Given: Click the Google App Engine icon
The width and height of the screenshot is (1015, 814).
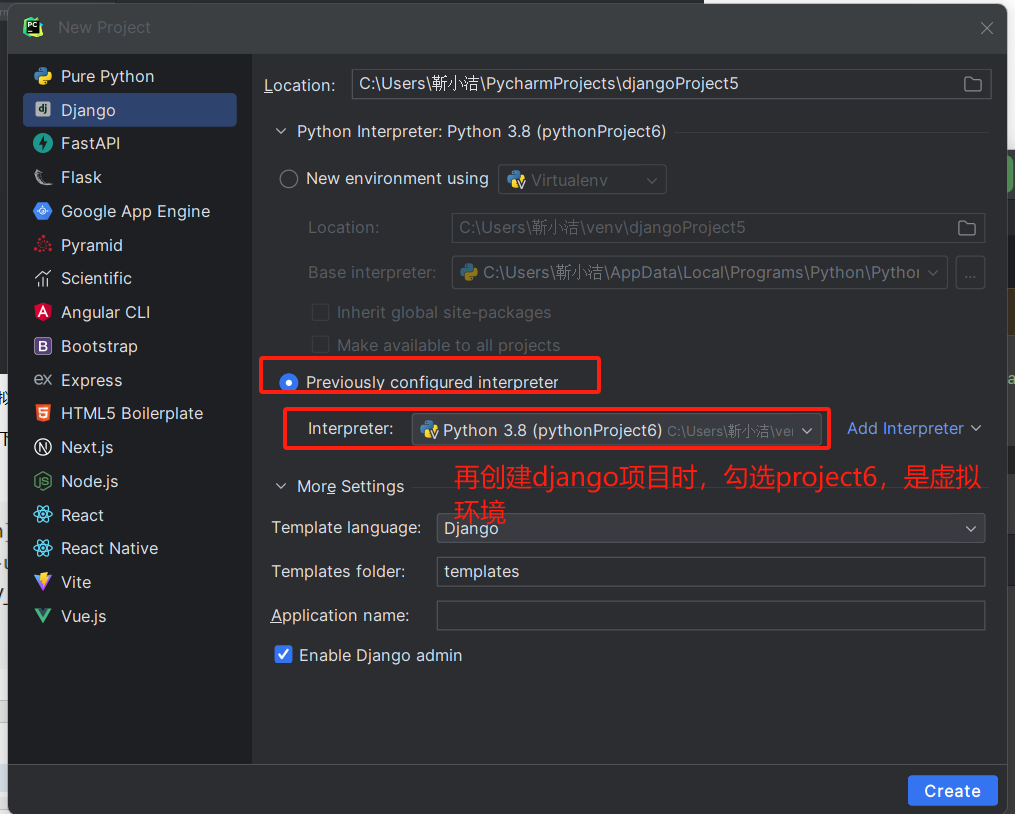Looking at the screenshot, I should pyautogui.click(x=43, y=211).
